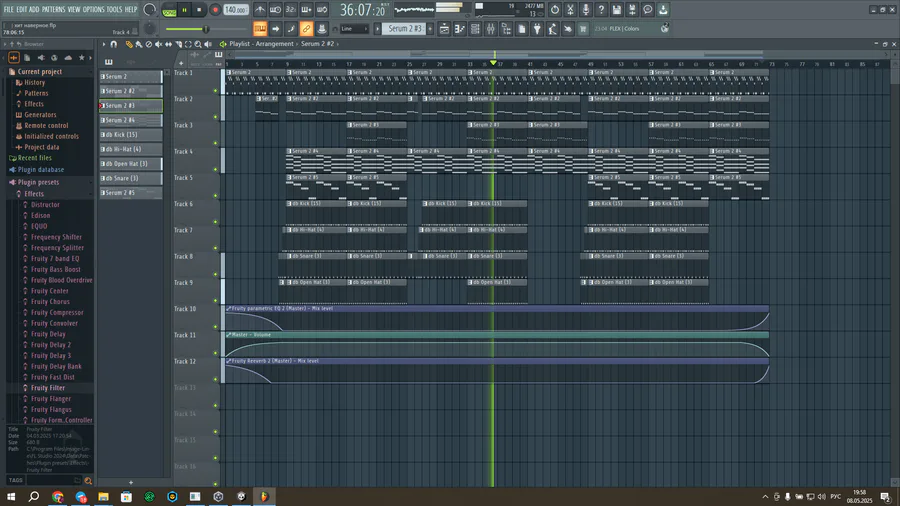The height and width of the screenshot is (506, 900).
Task: Open the cloud tab in Browser
Action: (x=68, y=57)
